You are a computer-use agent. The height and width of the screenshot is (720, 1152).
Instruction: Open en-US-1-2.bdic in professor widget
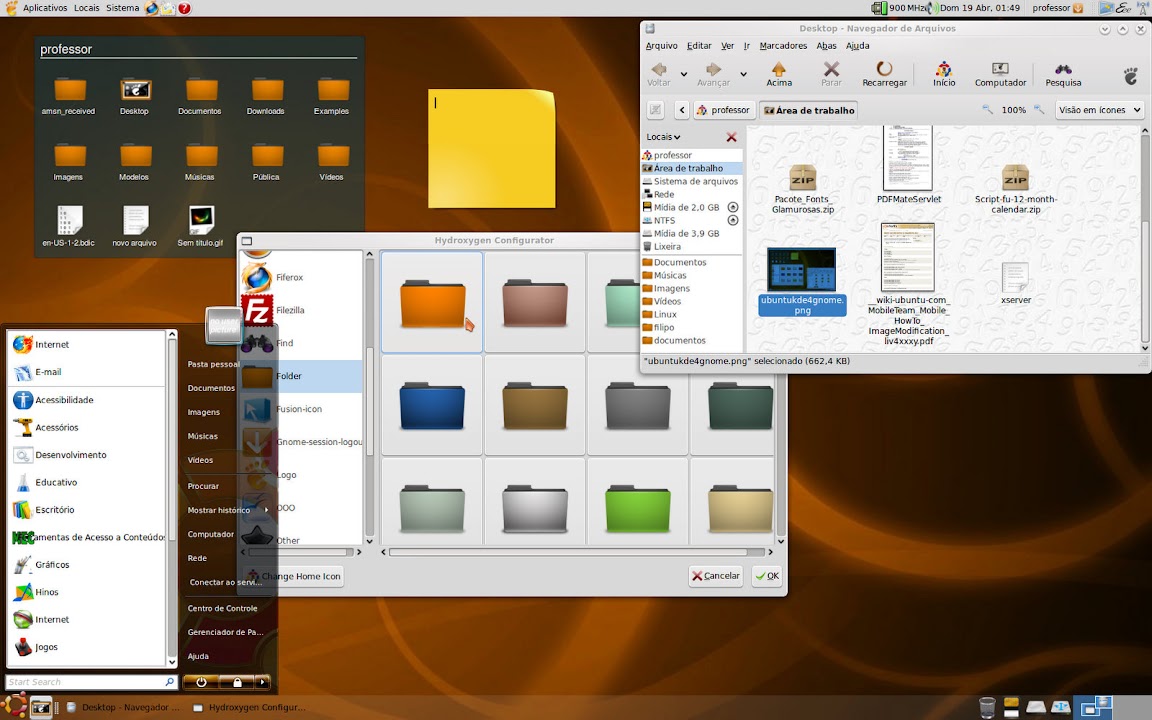click(x=68, y=226)
